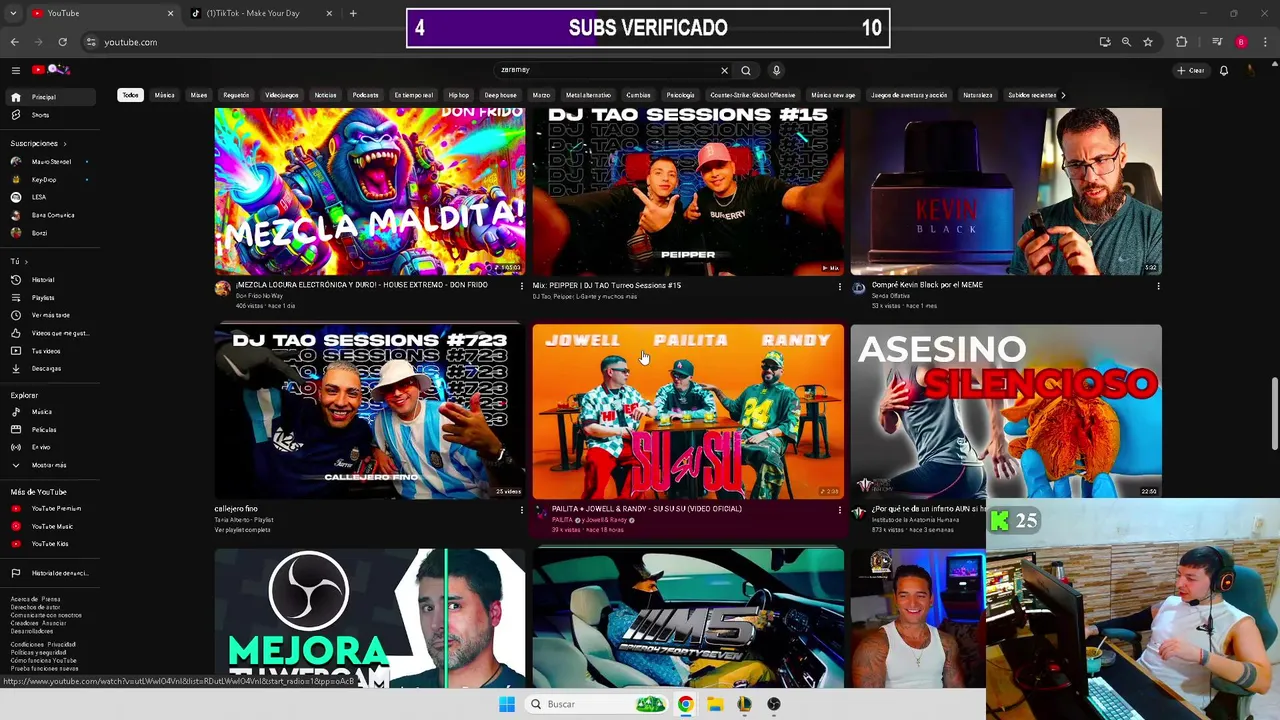Expand the Tú section chevron
The image size is (1280, 720).
coord(26,262)
